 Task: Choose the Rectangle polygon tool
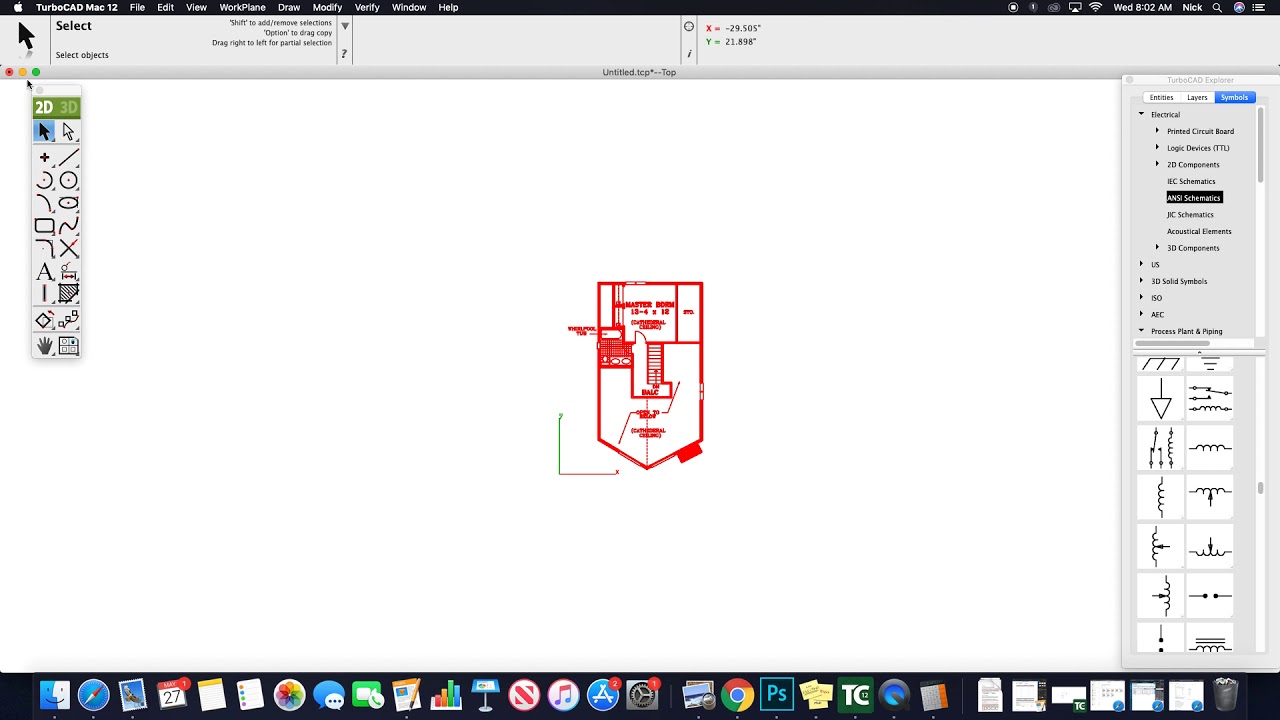44,226
